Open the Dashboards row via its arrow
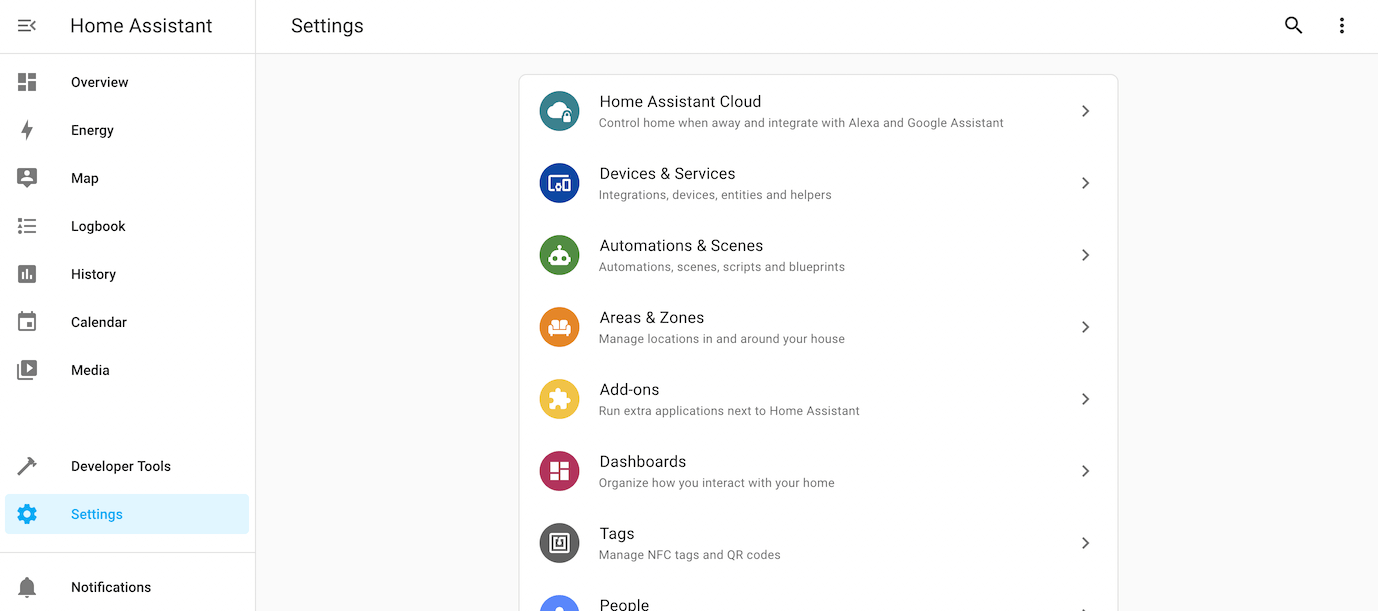1378x611 pixels. point(1085,471)
